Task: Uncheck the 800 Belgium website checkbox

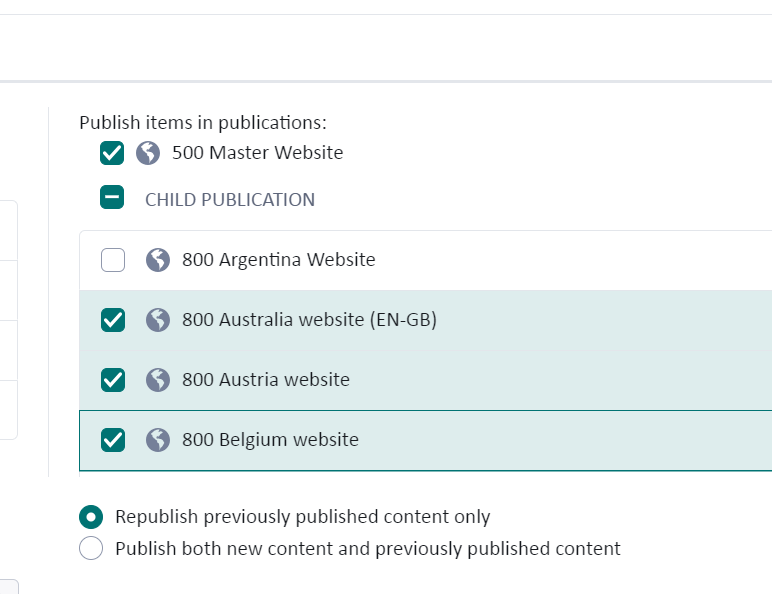Action: coord(113,440)
